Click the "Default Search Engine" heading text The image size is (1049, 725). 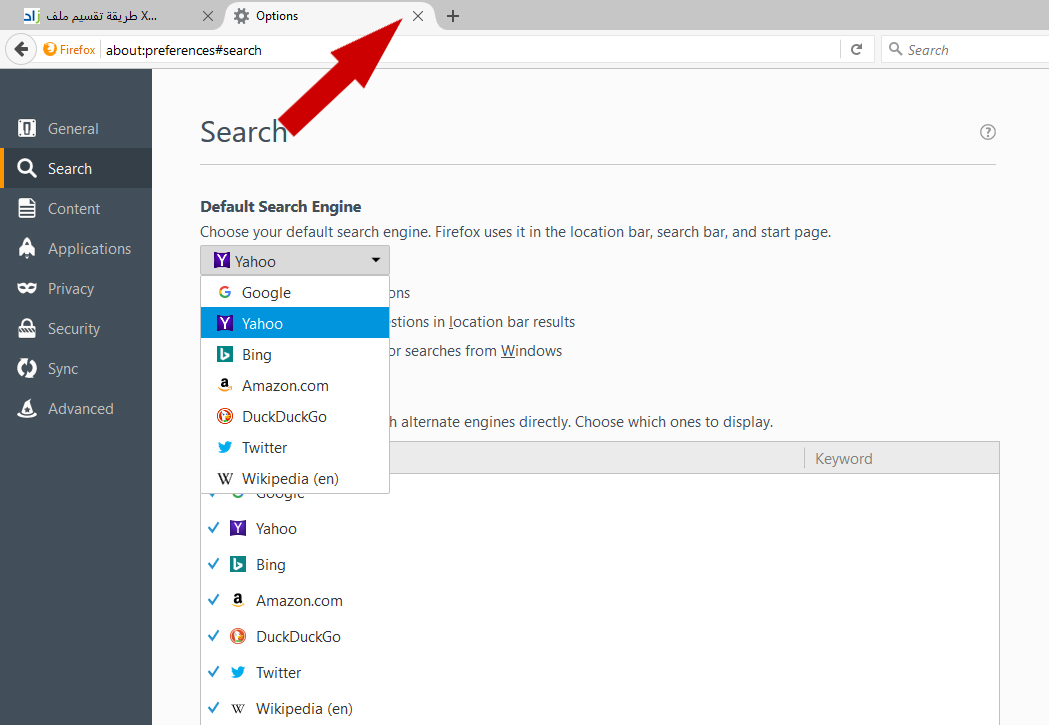[281, 207]
